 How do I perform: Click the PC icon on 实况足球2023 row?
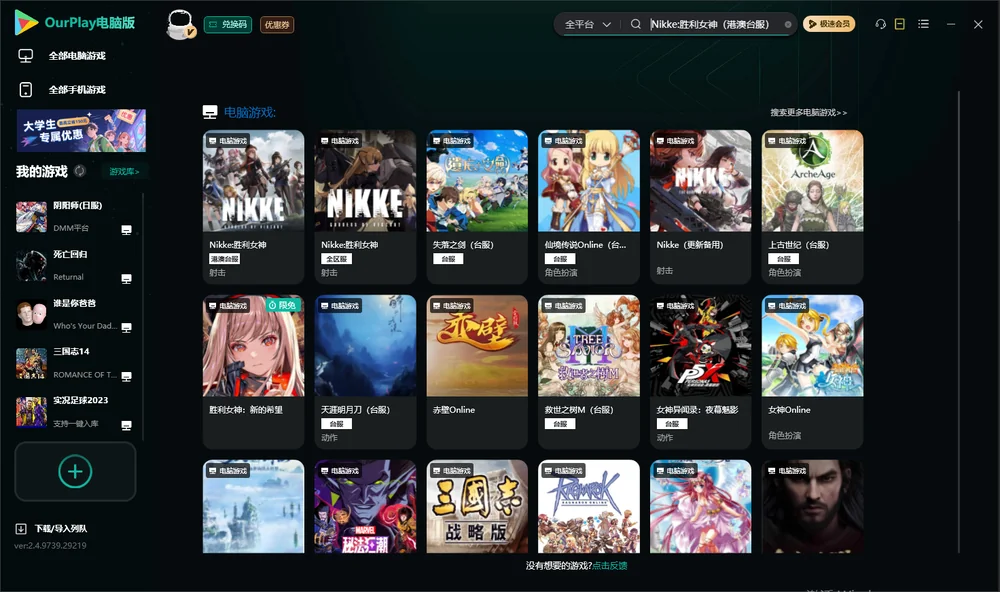coord(126,426)
